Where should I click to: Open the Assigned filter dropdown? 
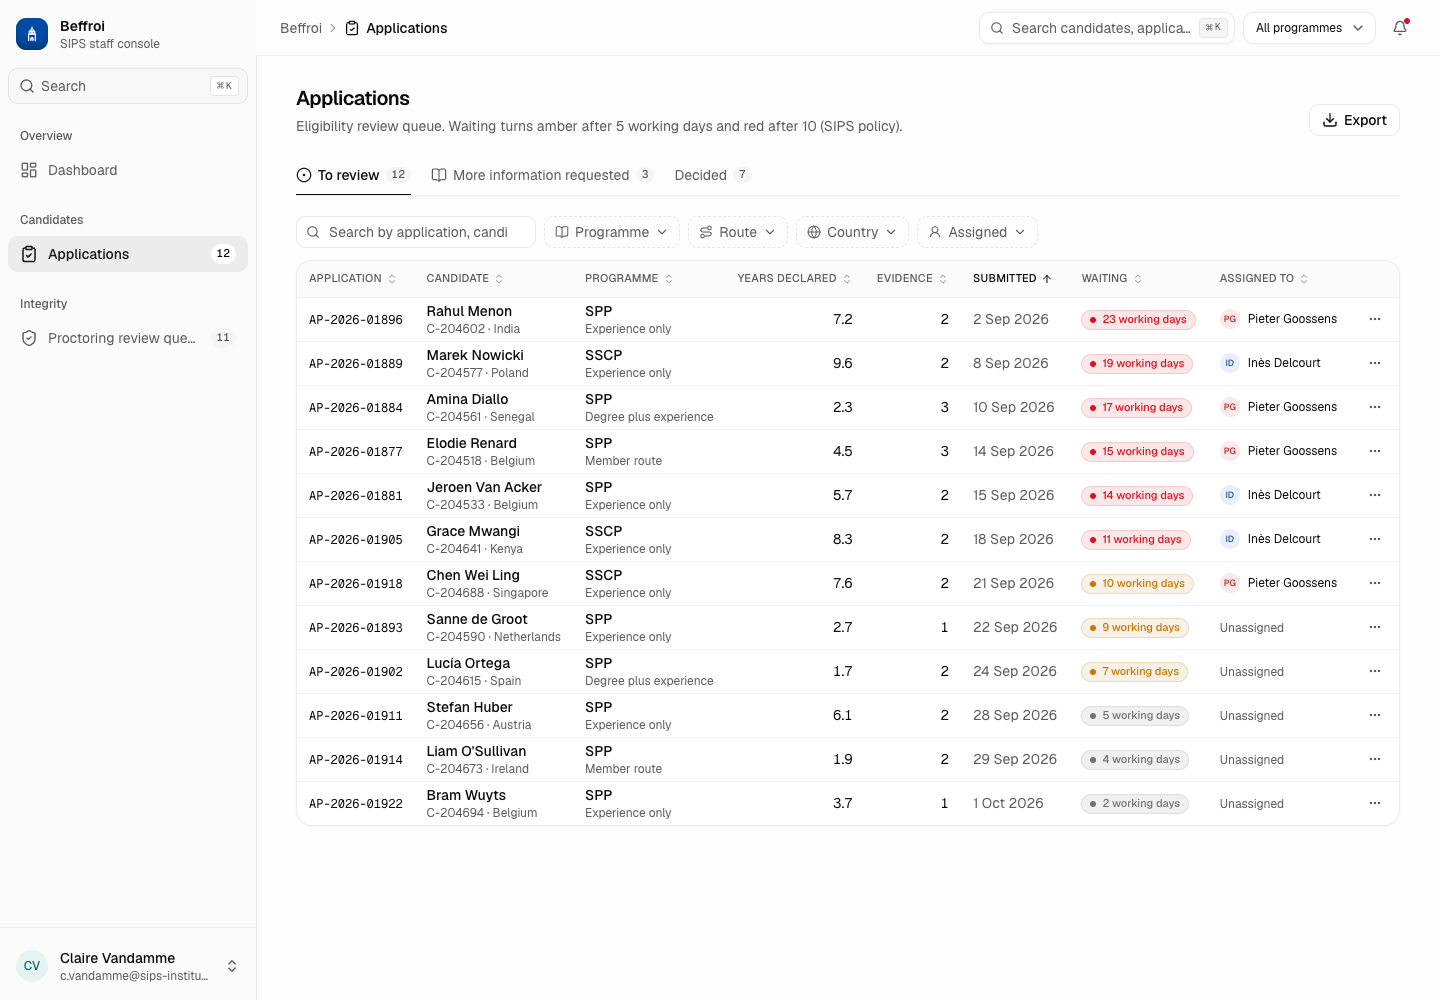(x=977, y=232)
